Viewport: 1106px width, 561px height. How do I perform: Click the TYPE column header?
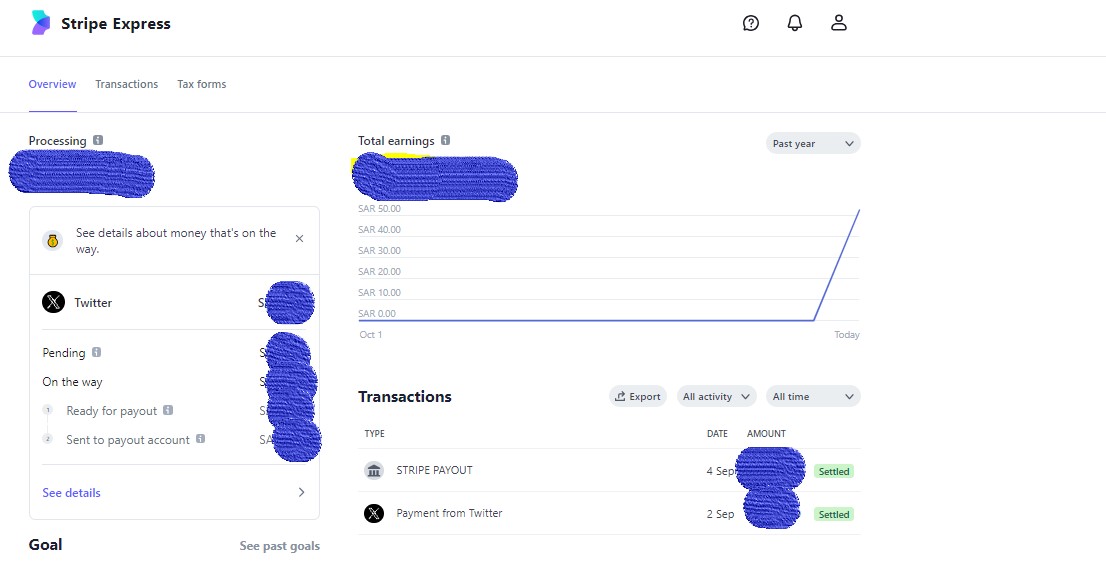(375, 433)
